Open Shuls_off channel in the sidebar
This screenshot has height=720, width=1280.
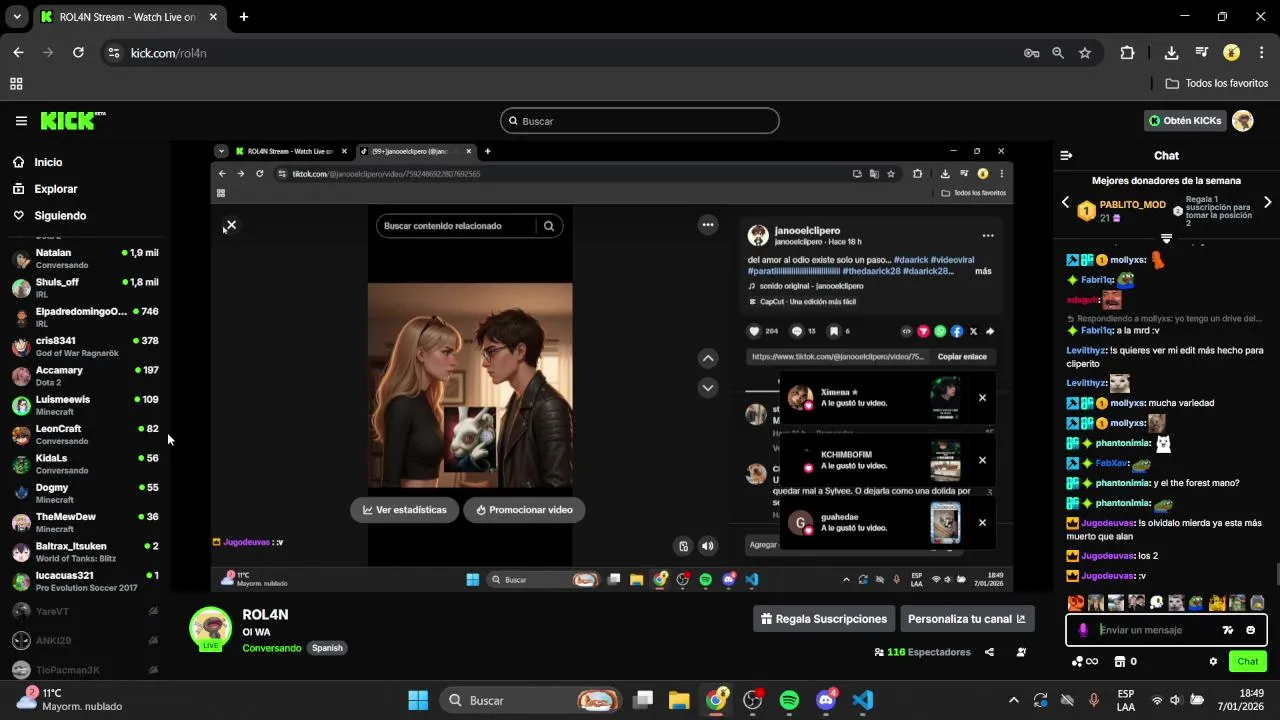(x=86, y=288)
